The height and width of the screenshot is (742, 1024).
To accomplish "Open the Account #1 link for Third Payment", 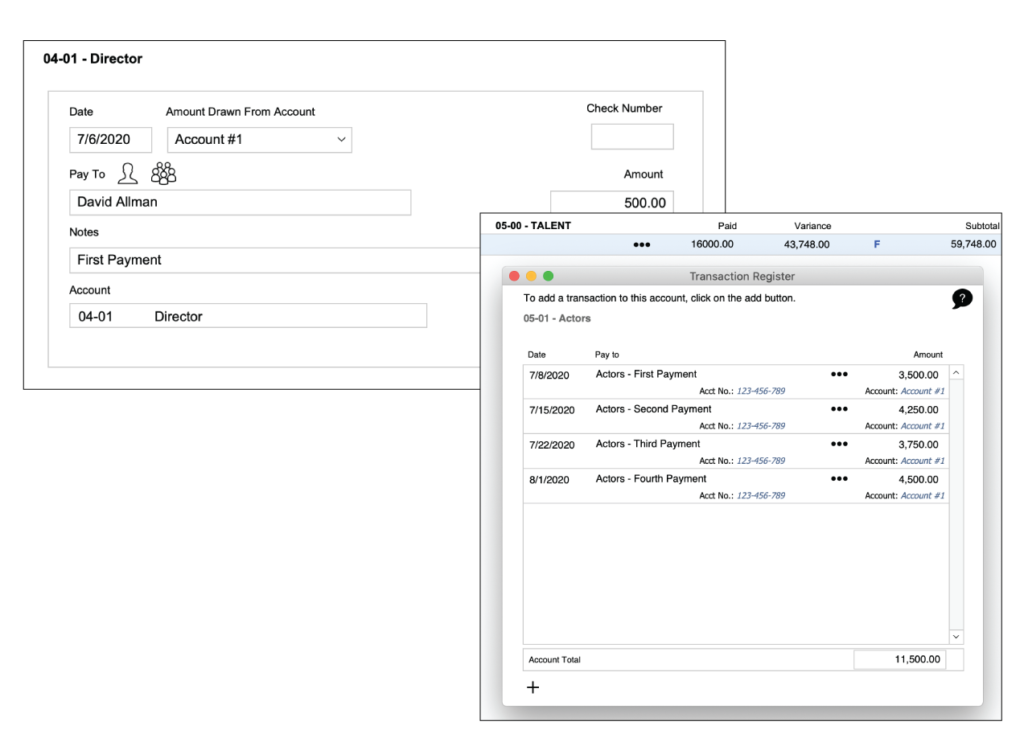I will [x=922, y=460].
